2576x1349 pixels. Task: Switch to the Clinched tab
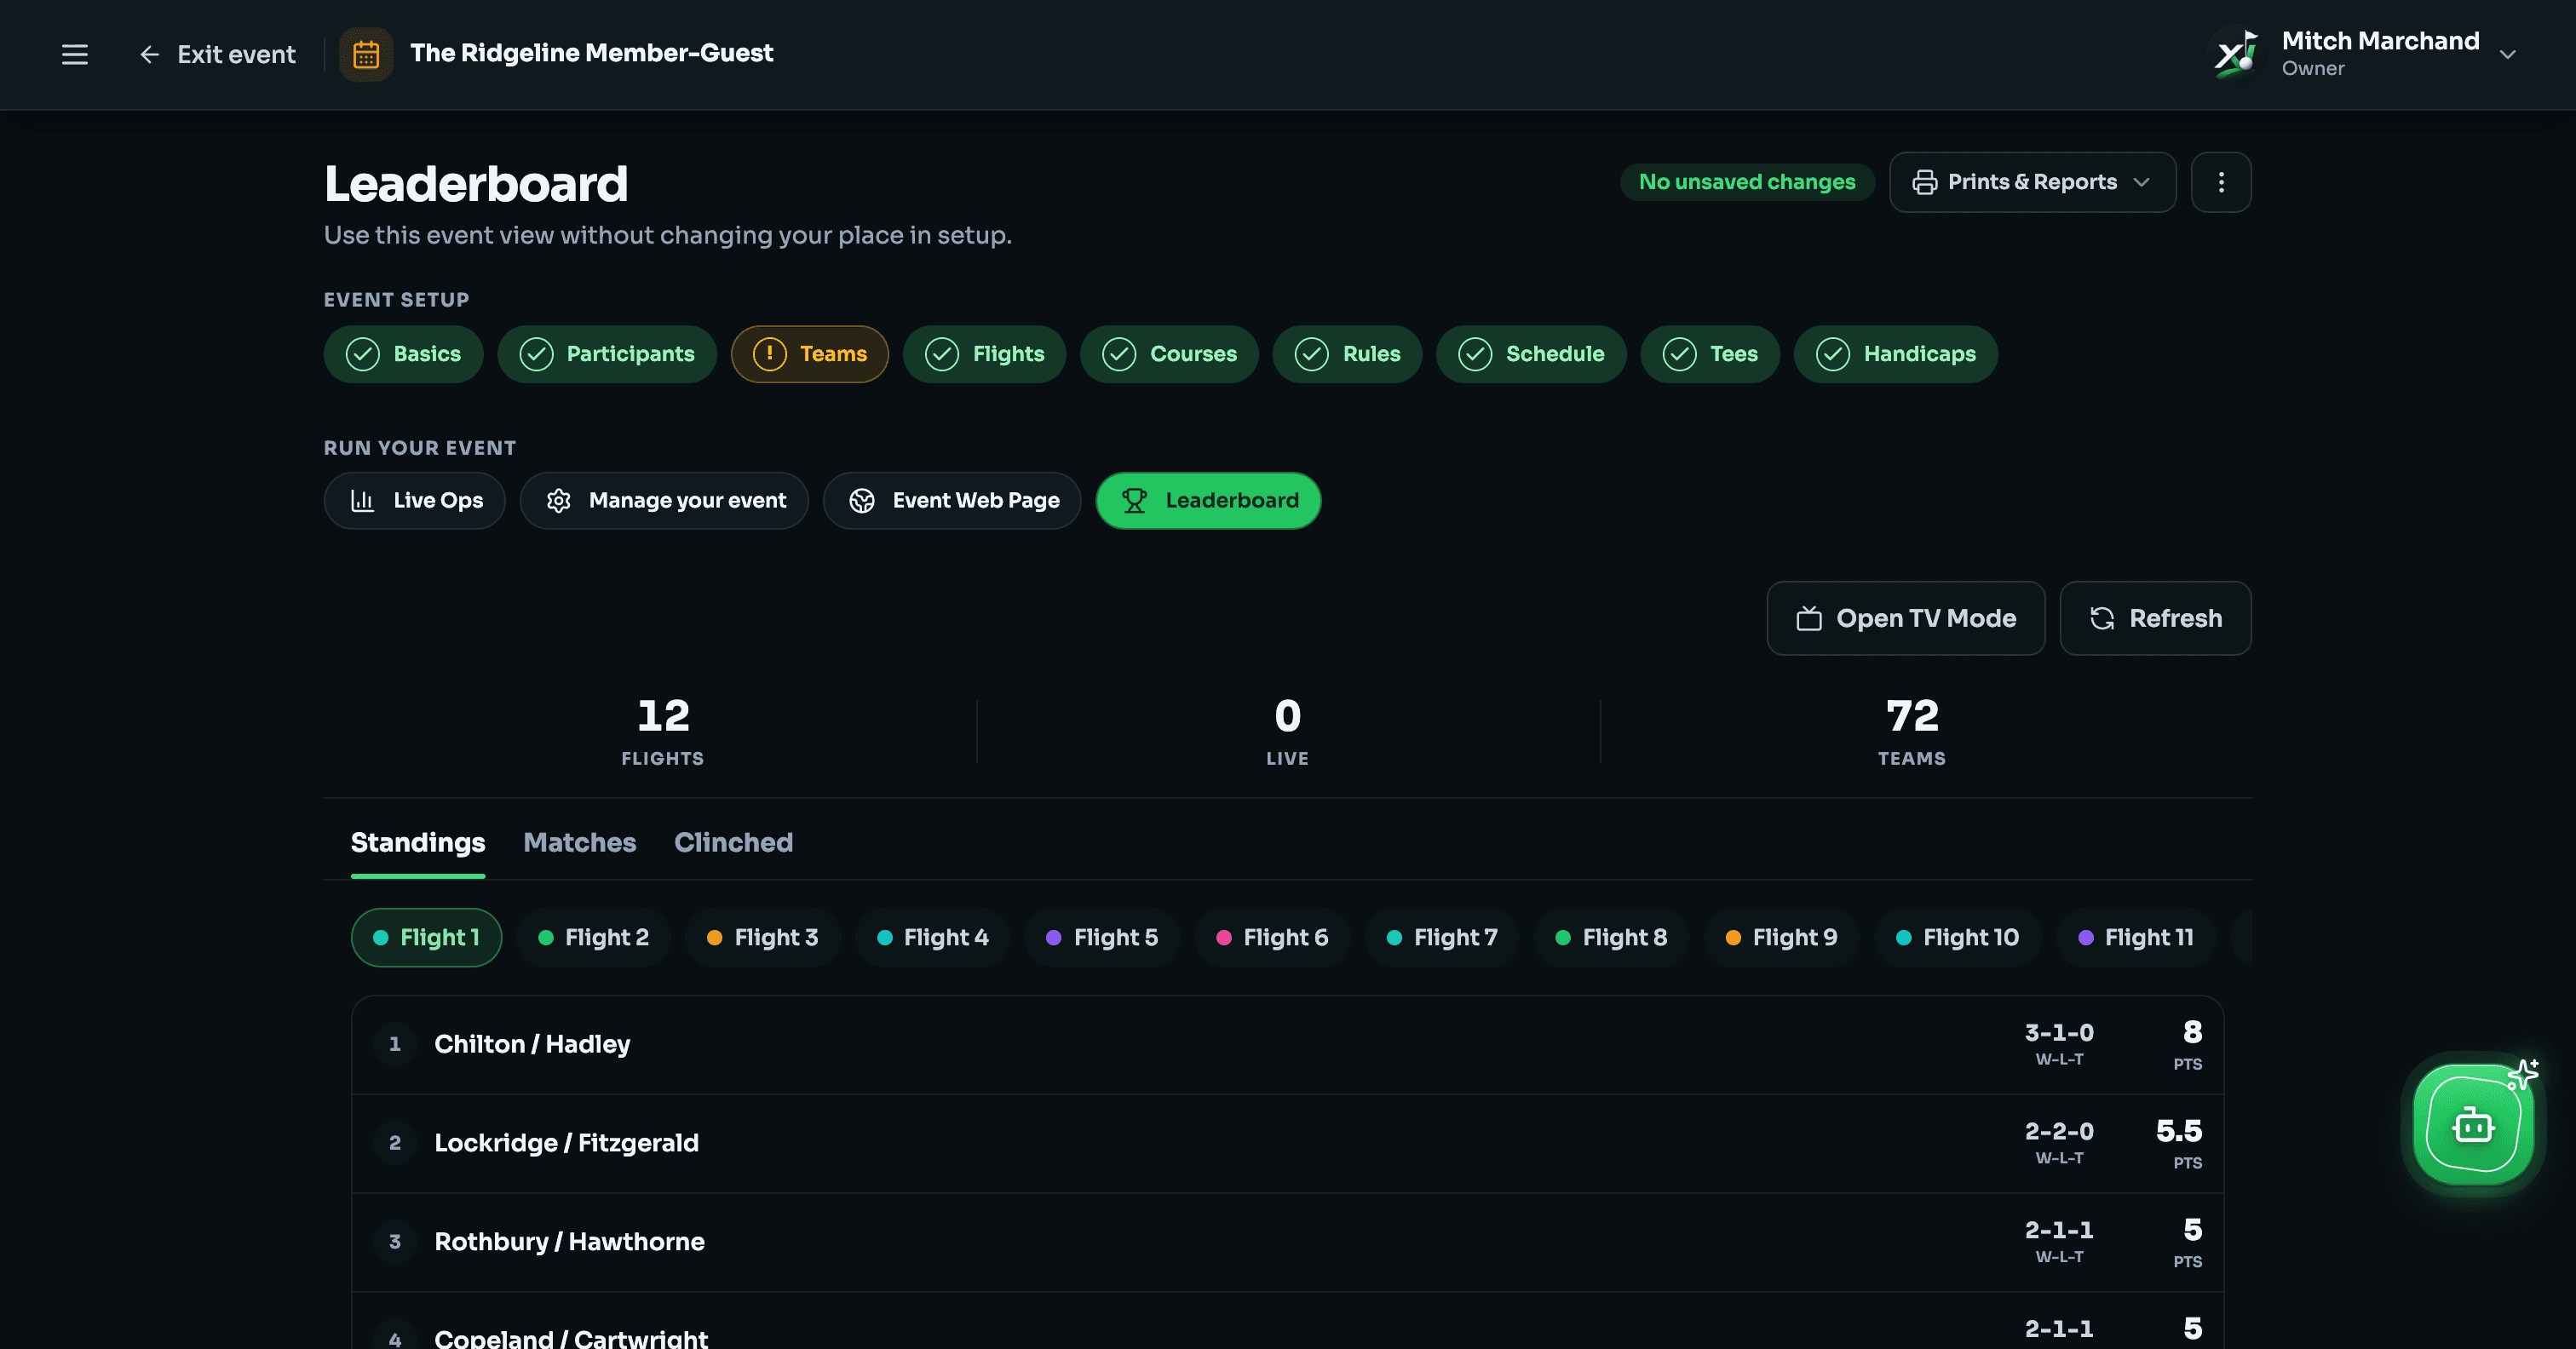[733, 843]
